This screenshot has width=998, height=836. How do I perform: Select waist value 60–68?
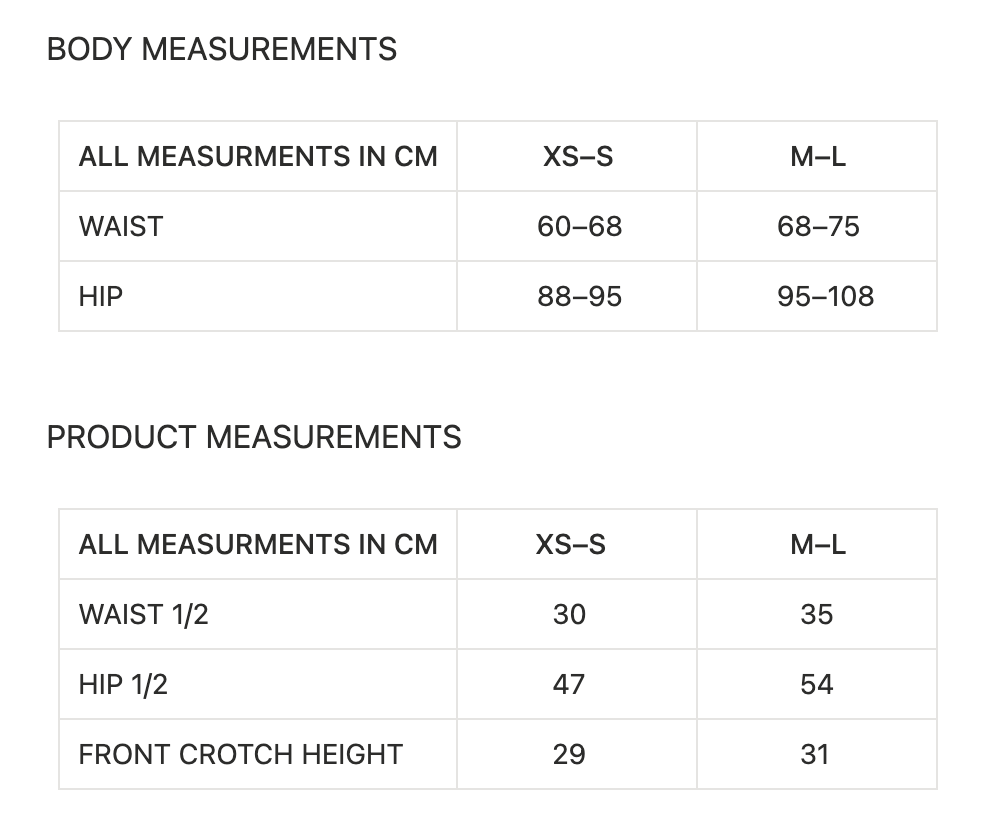click(579, 227)
